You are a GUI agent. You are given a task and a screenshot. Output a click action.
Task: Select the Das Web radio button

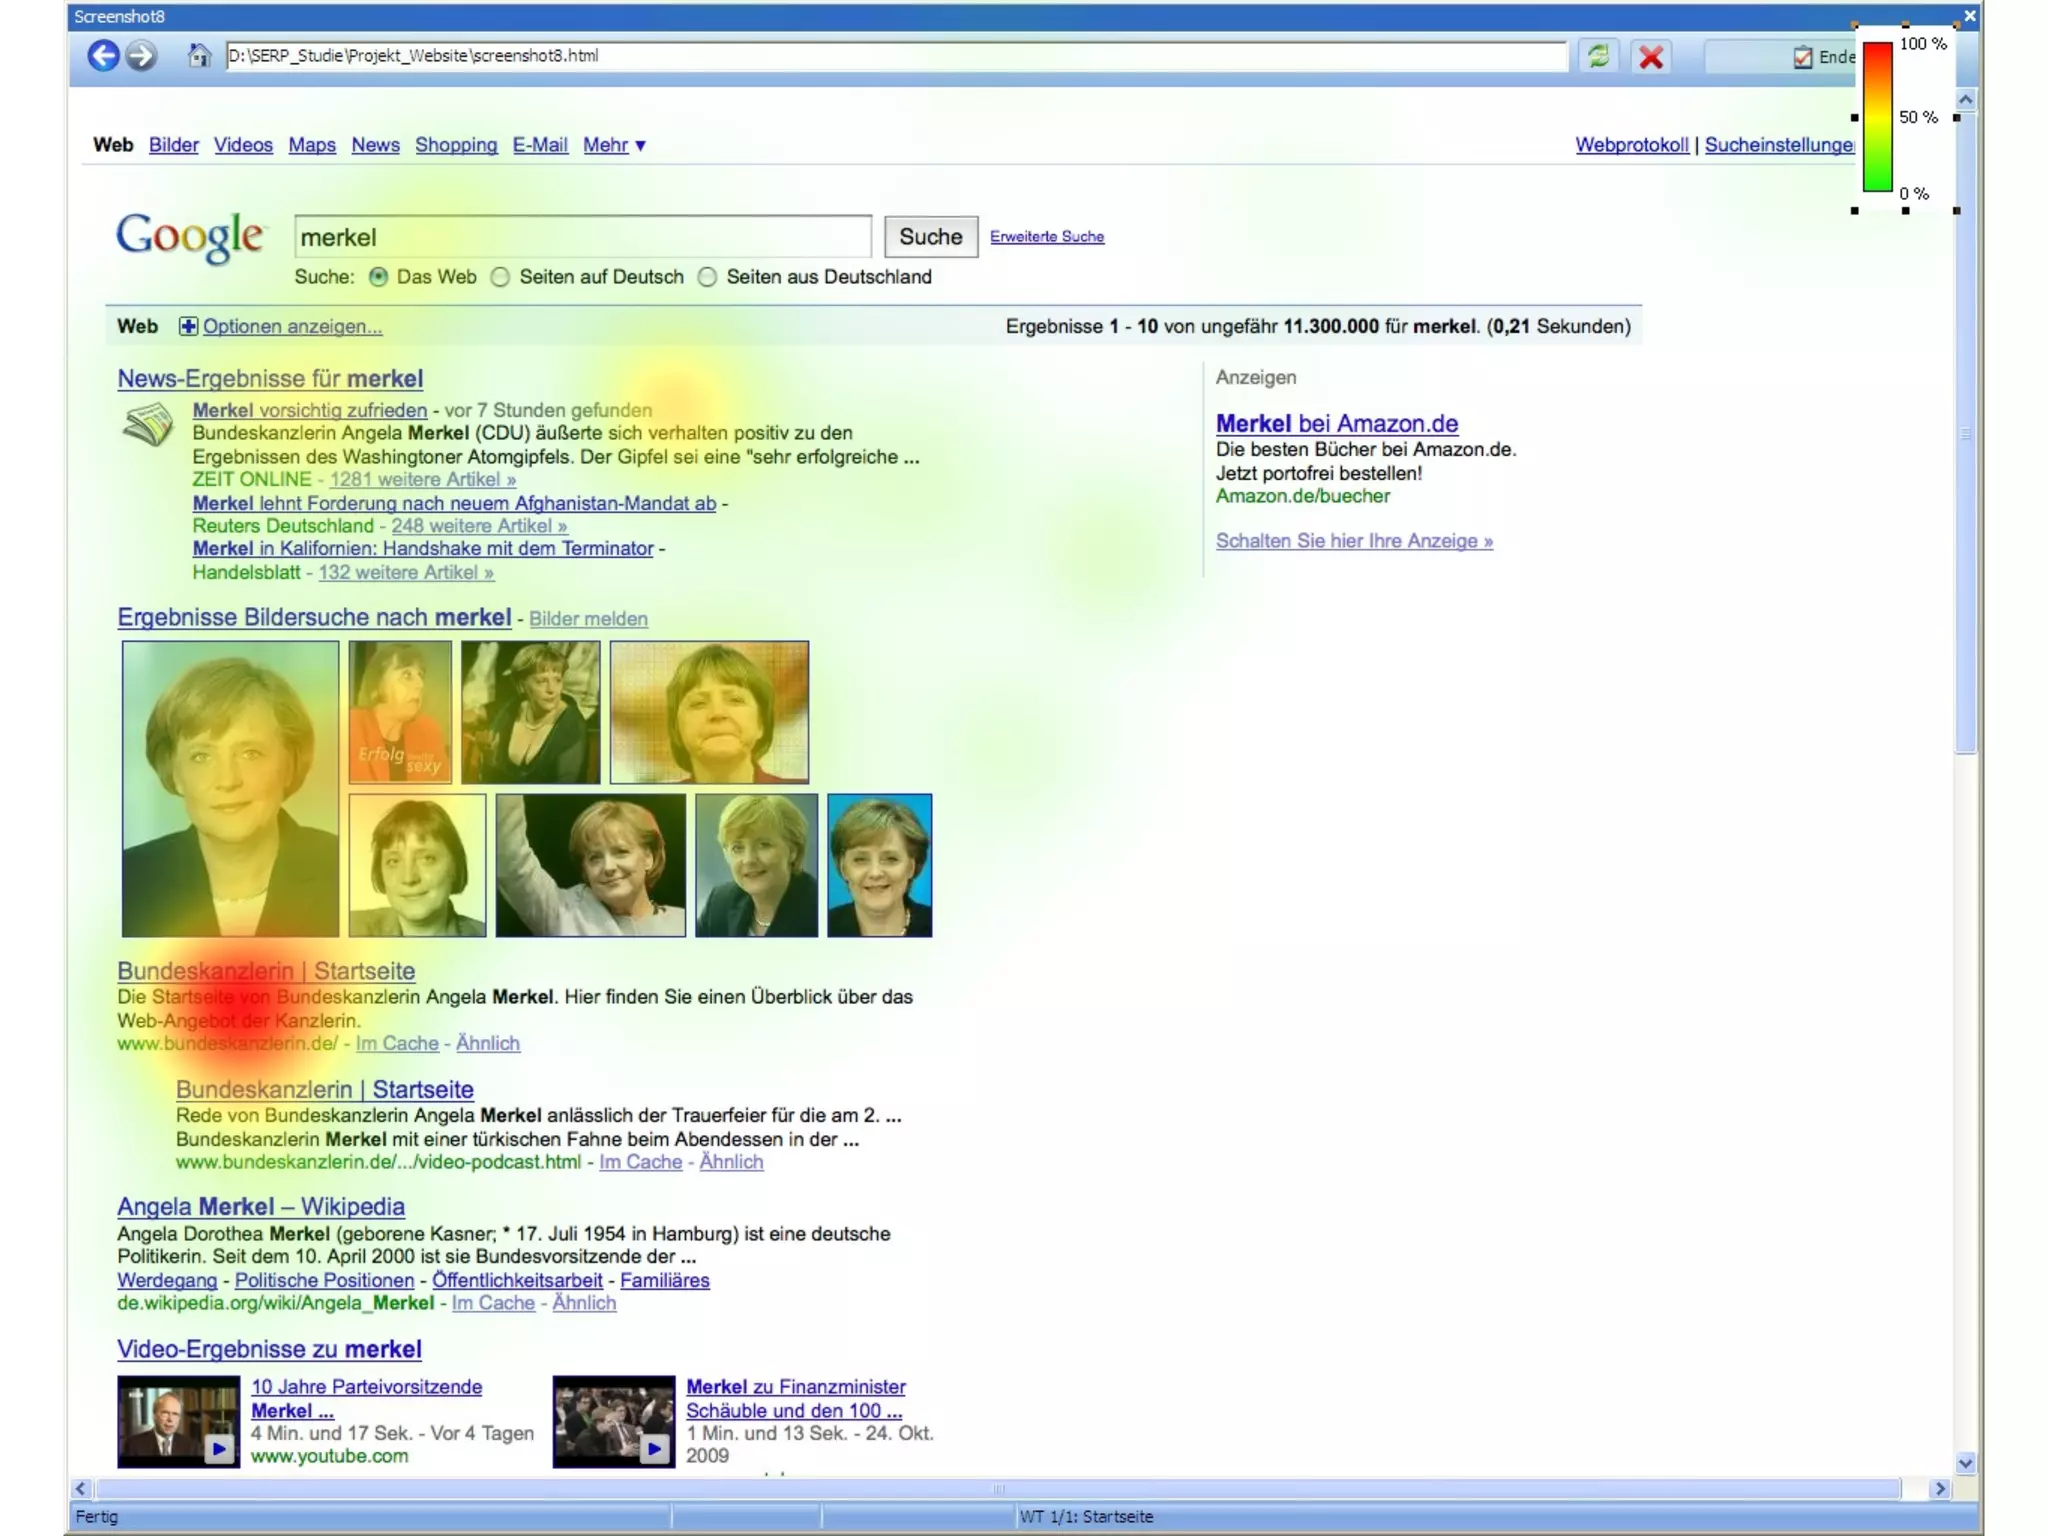(x=378, y=277)
